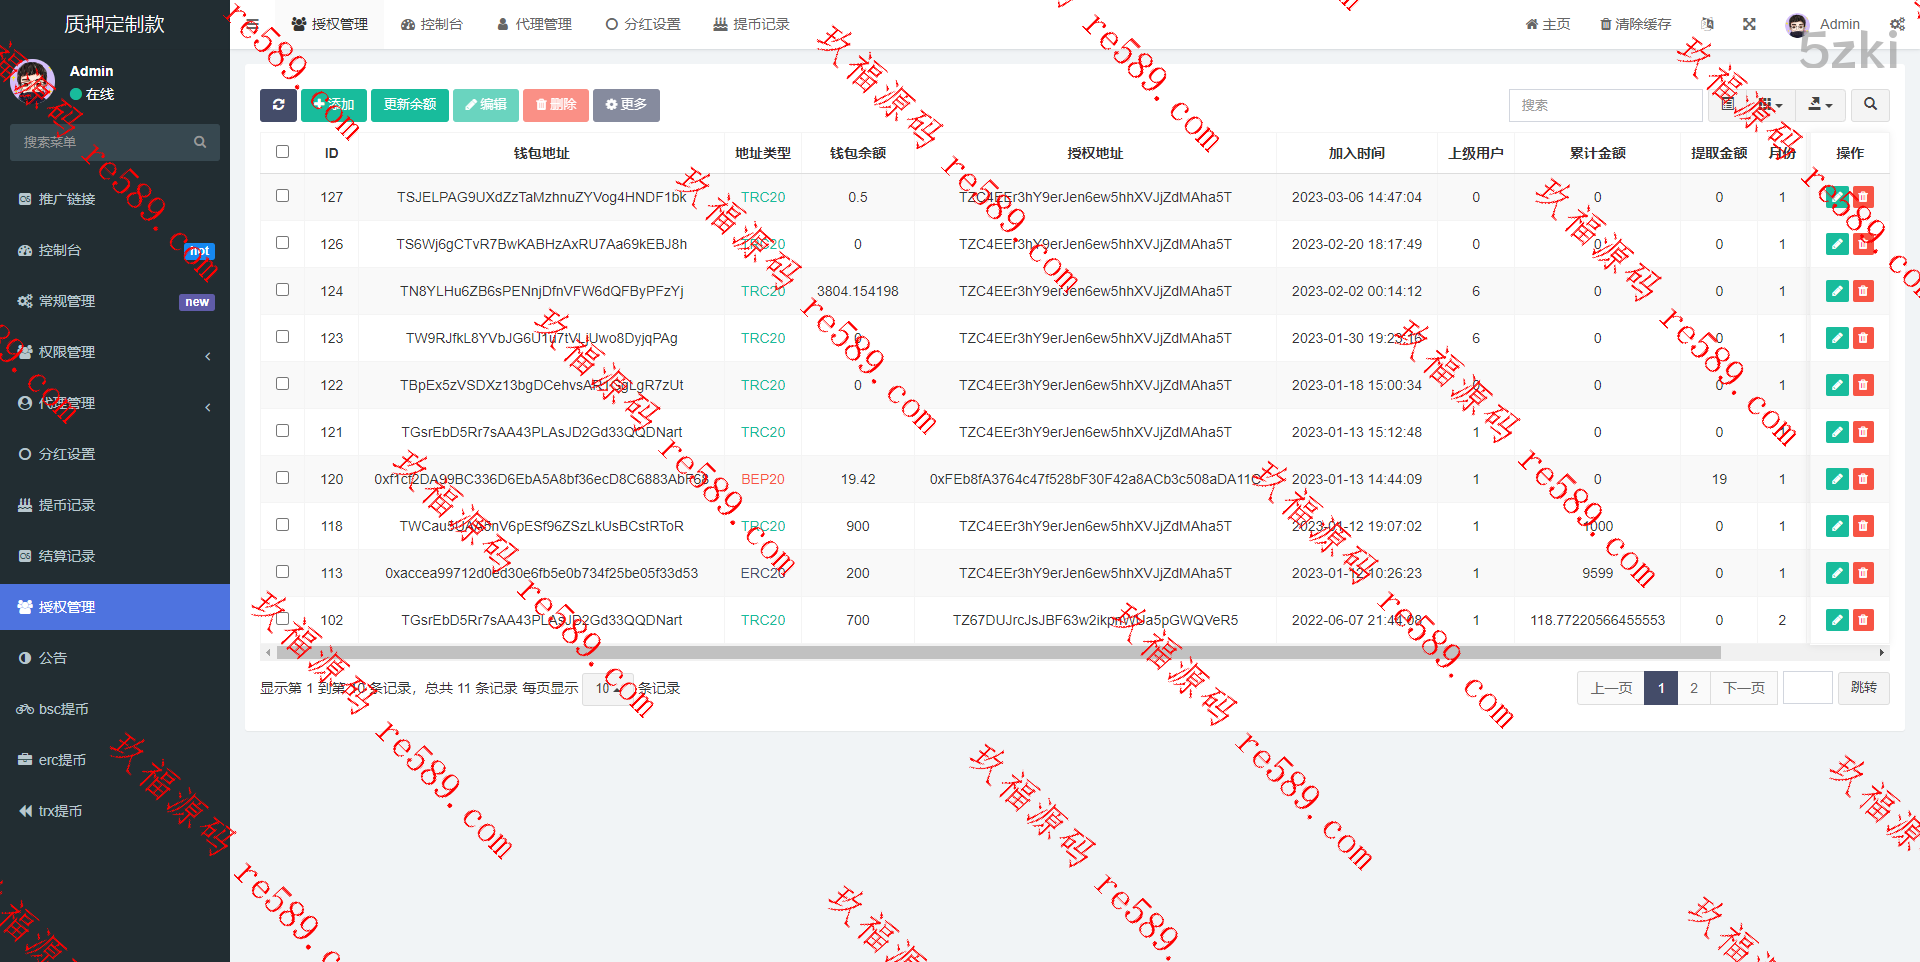Check the checkbox for row ID 127
The height and width of the screenshot is (962, 1920).
283,196
